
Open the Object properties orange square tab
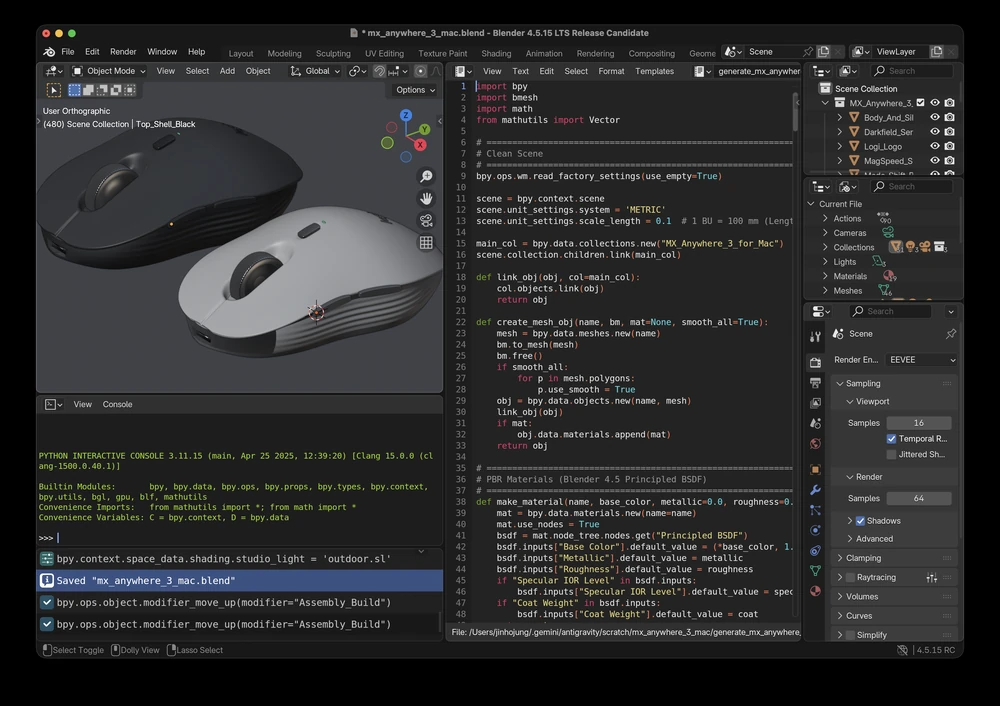[815, 469]
